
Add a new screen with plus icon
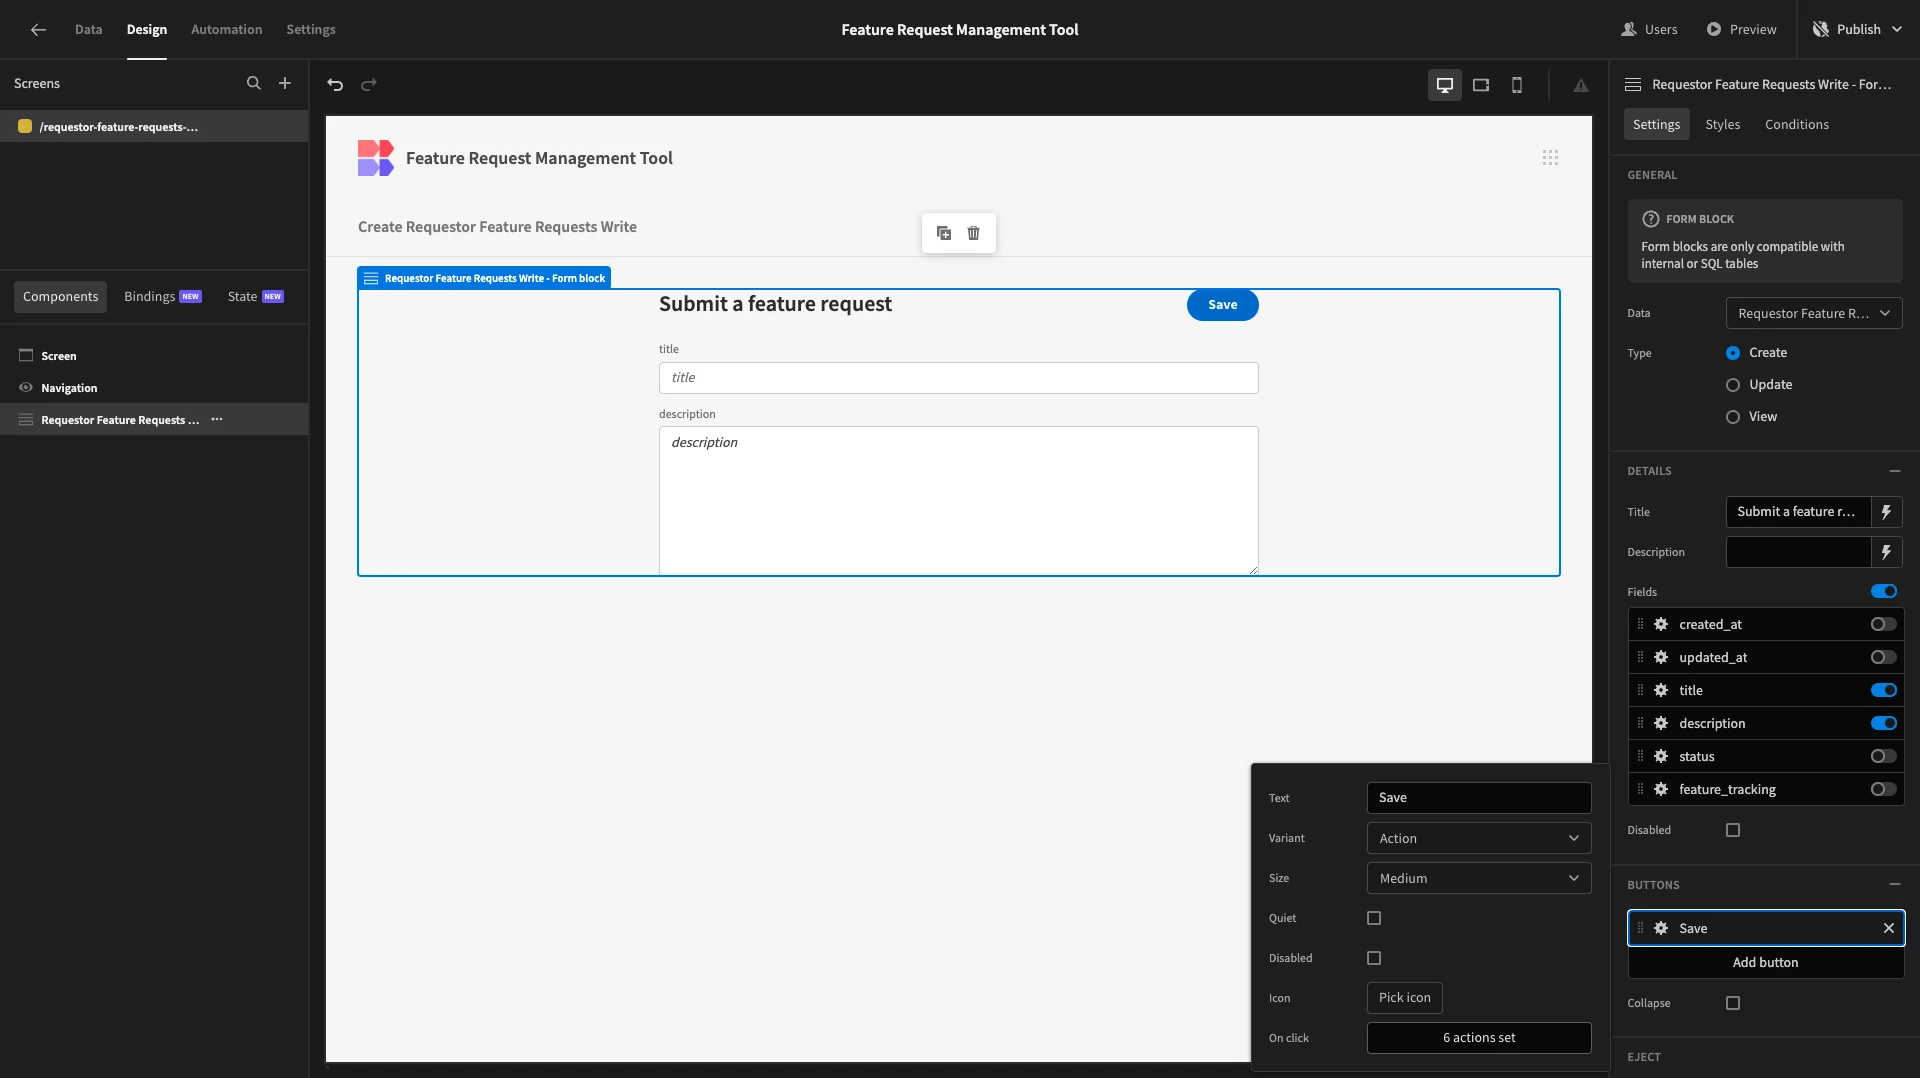pos(285,84)
